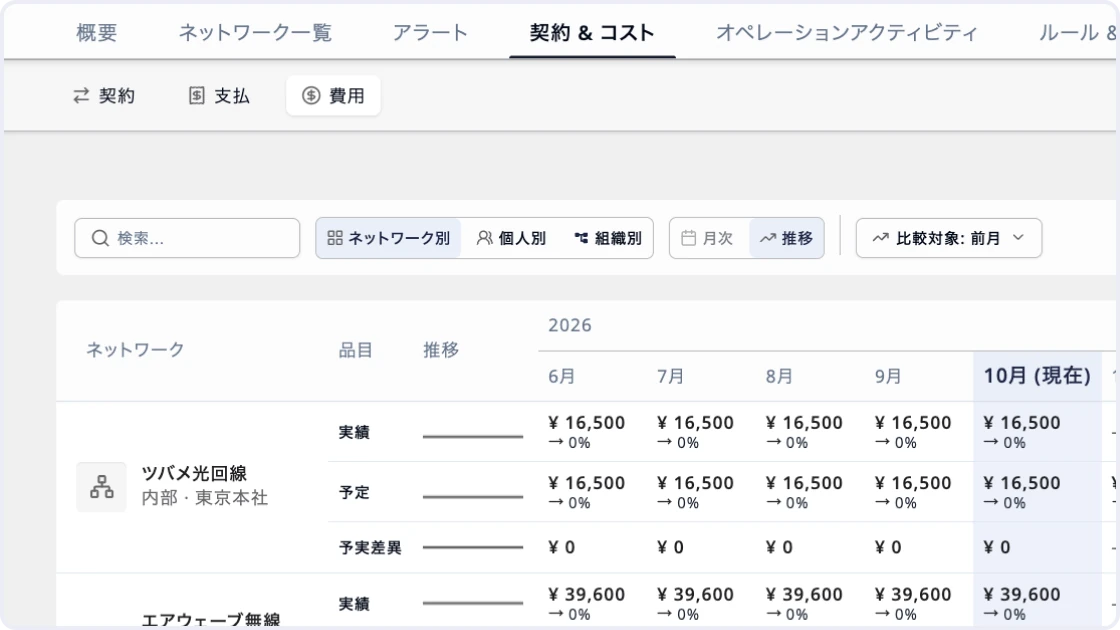Click the 8月 column header
The image size is (1120, 630).
pyautogui.click(x=779, y=376)
